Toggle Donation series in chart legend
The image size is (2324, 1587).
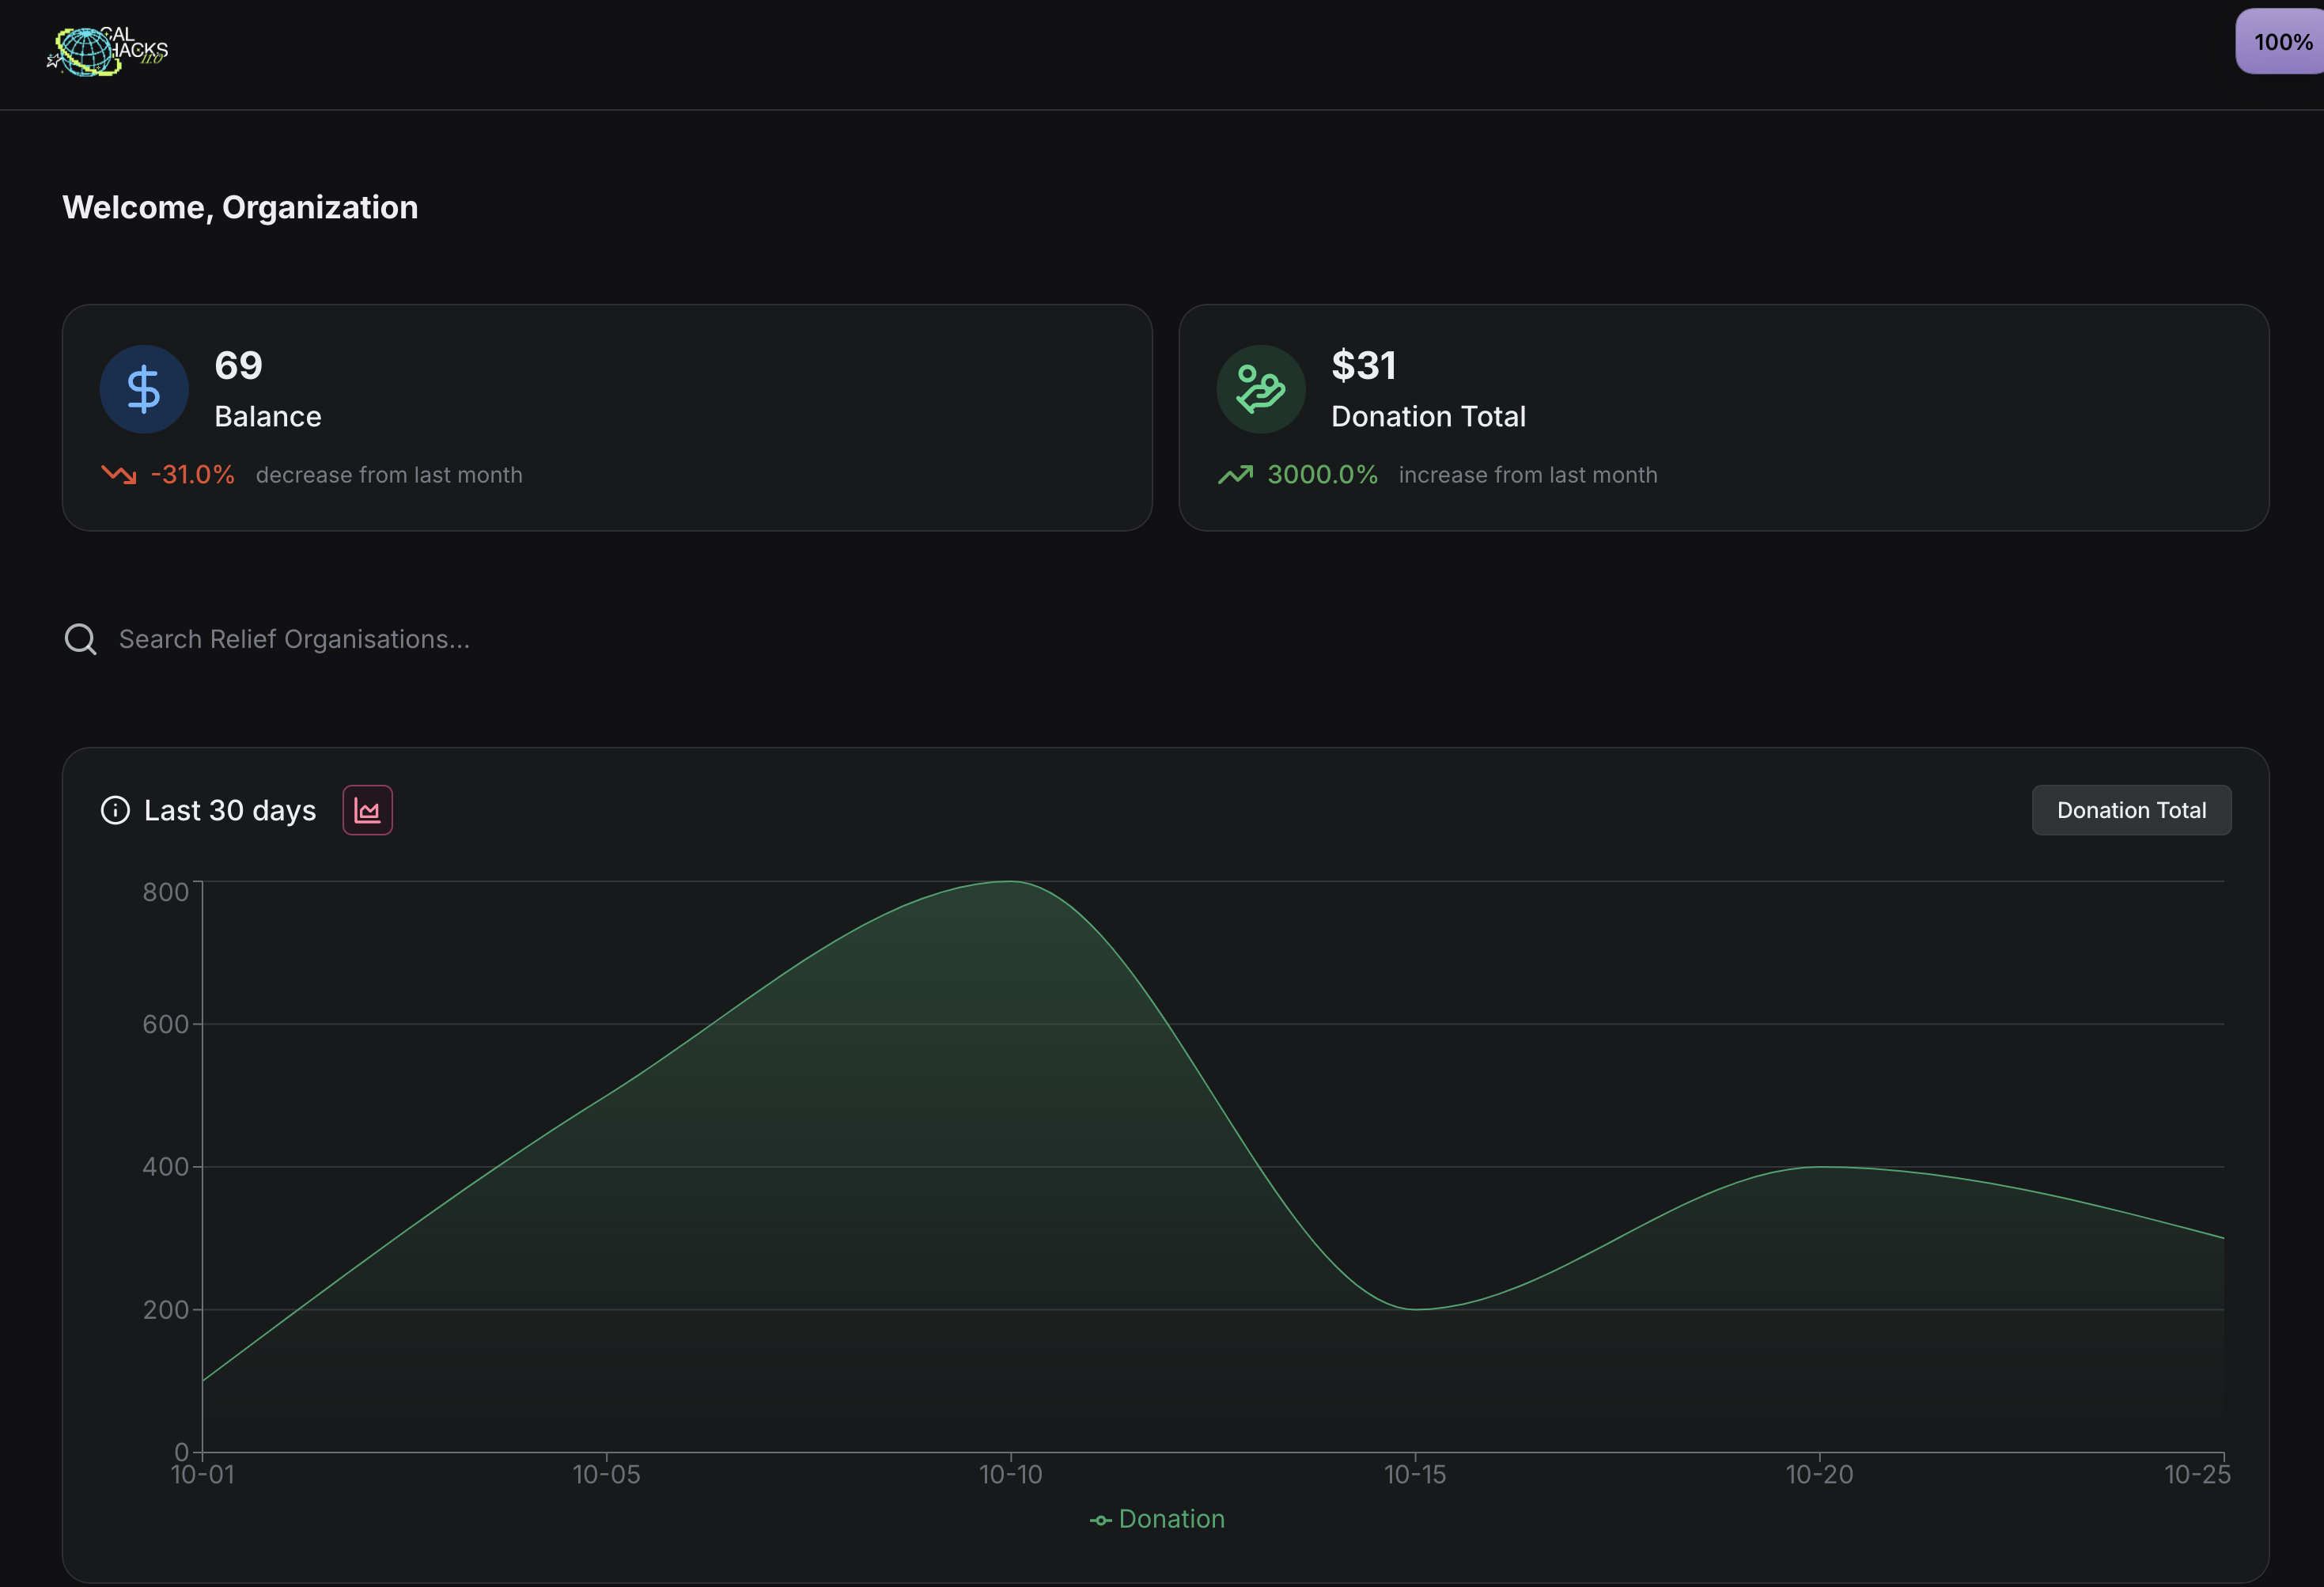pyautogui.click(x=1157, y=1519)
